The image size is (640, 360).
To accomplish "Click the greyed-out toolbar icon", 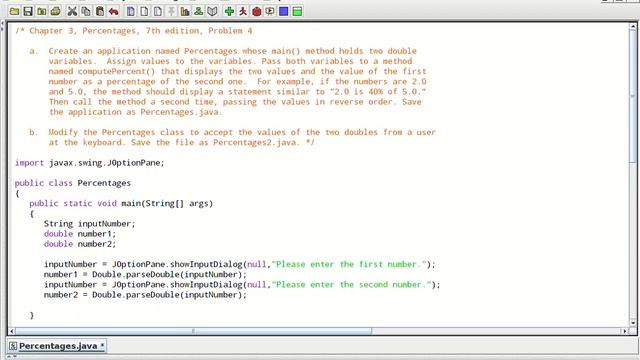I will coord(171,11).
